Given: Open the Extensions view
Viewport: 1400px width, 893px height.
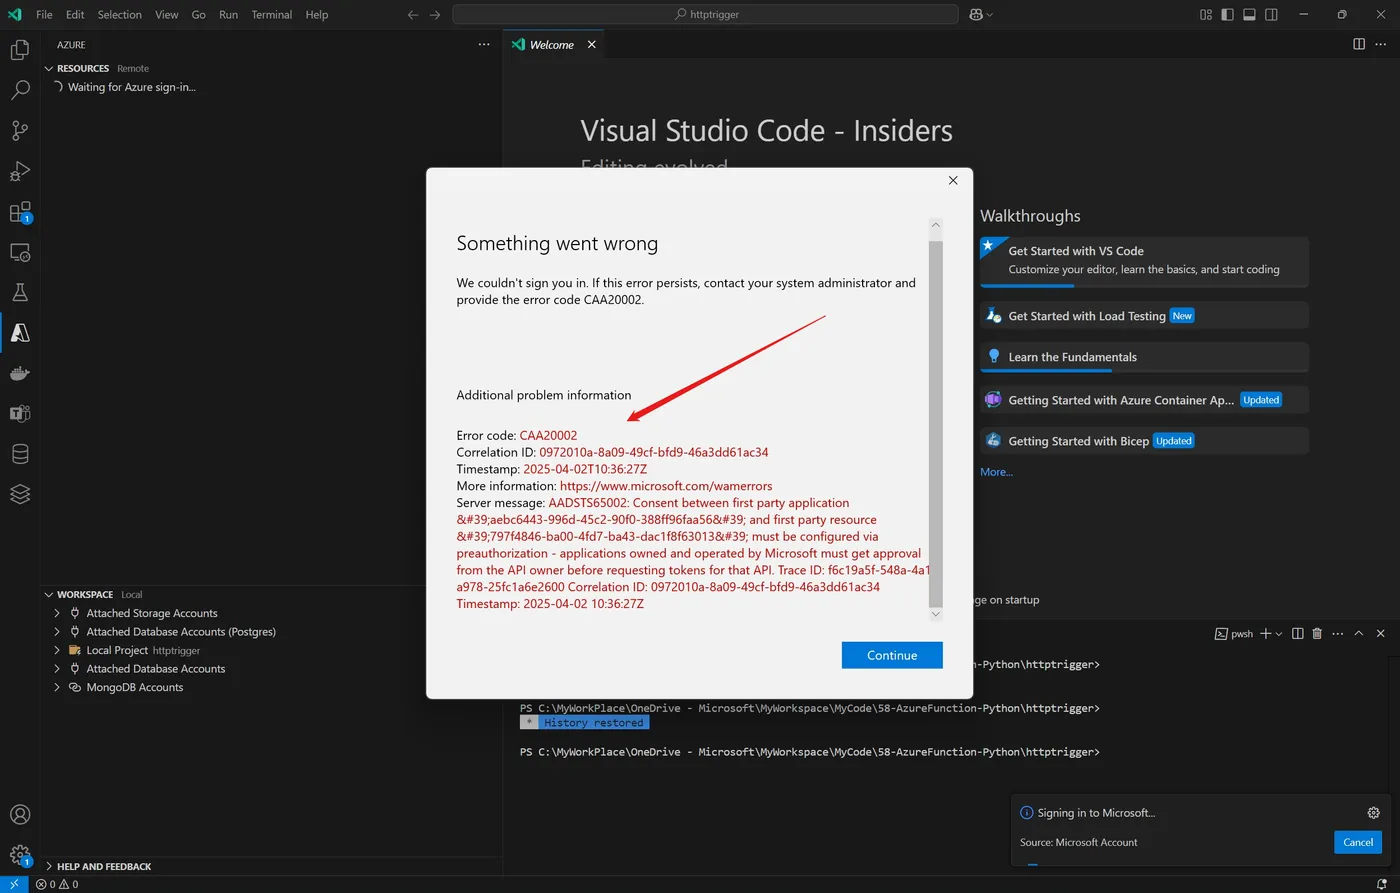Looking at the screenshot, I should [20, 212].
